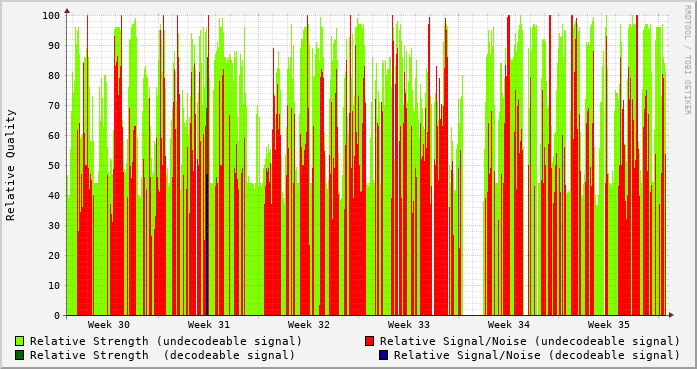Click the 50 value on the y-axis

tap(54, 165)
